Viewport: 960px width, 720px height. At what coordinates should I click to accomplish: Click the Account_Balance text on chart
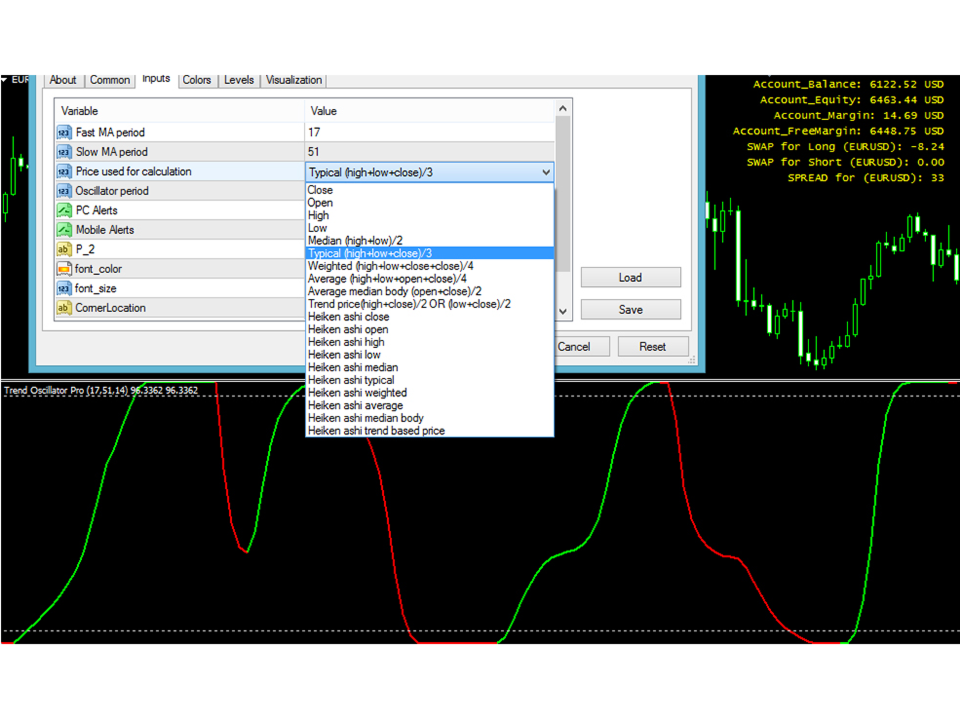848,84
